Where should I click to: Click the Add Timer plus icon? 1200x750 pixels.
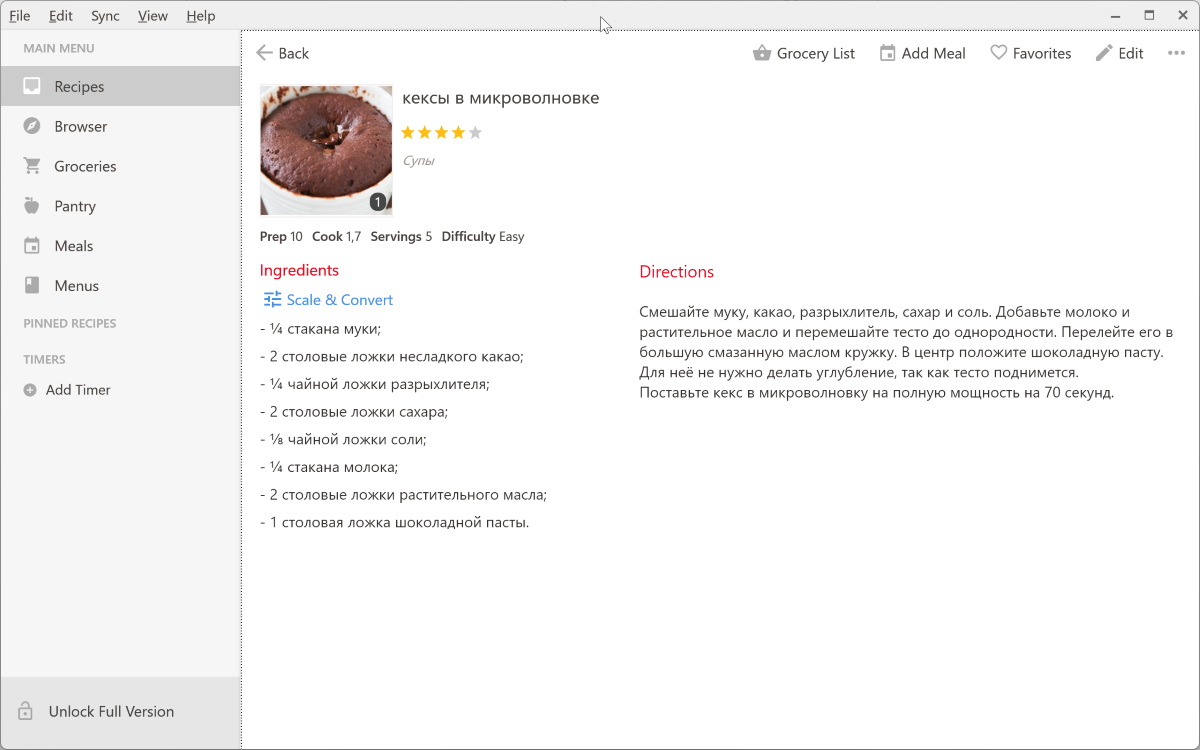click(30, 390)
